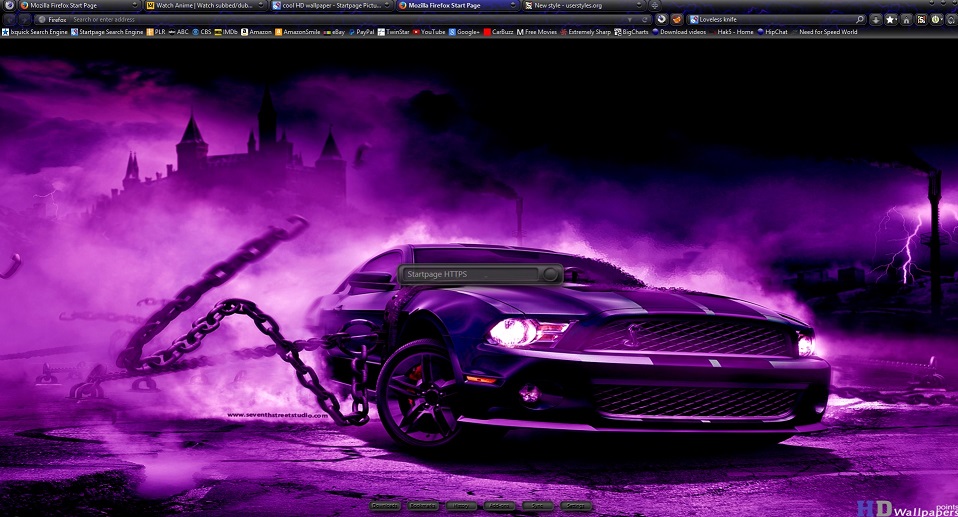Open the Stylish S toolbar icon
Screen dimensions: 958x517
tap(921, 20)
